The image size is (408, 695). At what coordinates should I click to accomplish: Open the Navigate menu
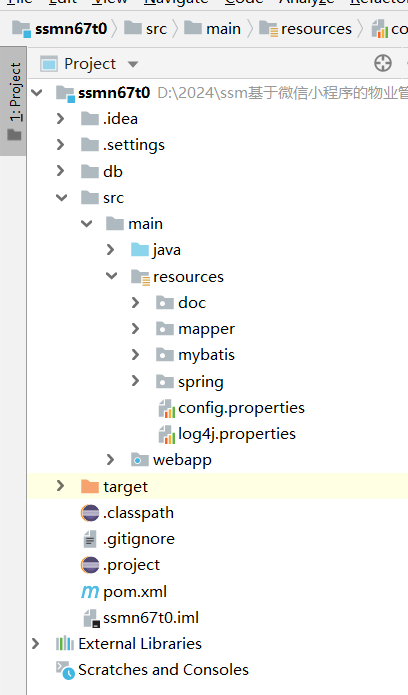coord(176,3)
